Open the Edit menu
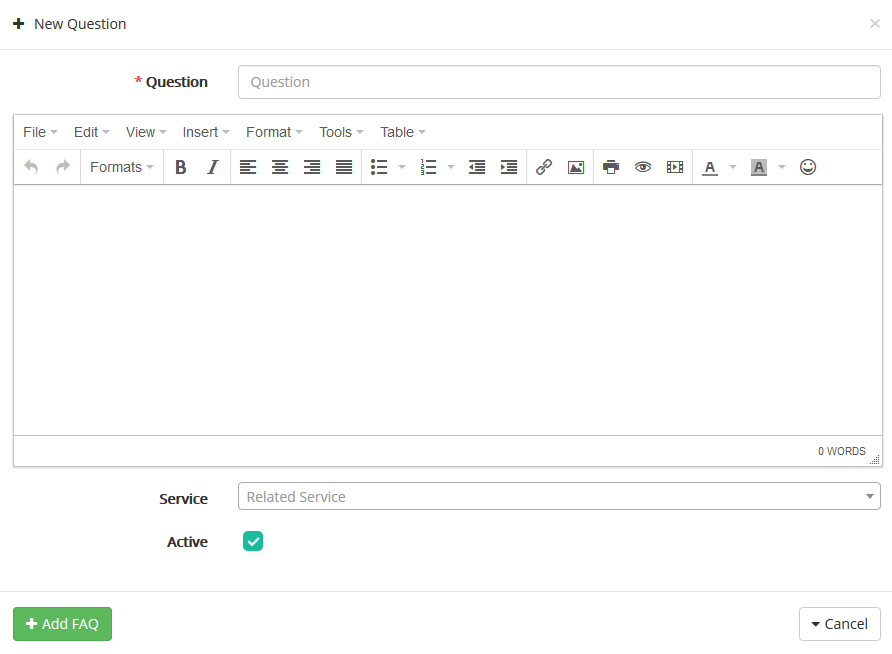This screenshot has width=892, height=654. point(91,132)
